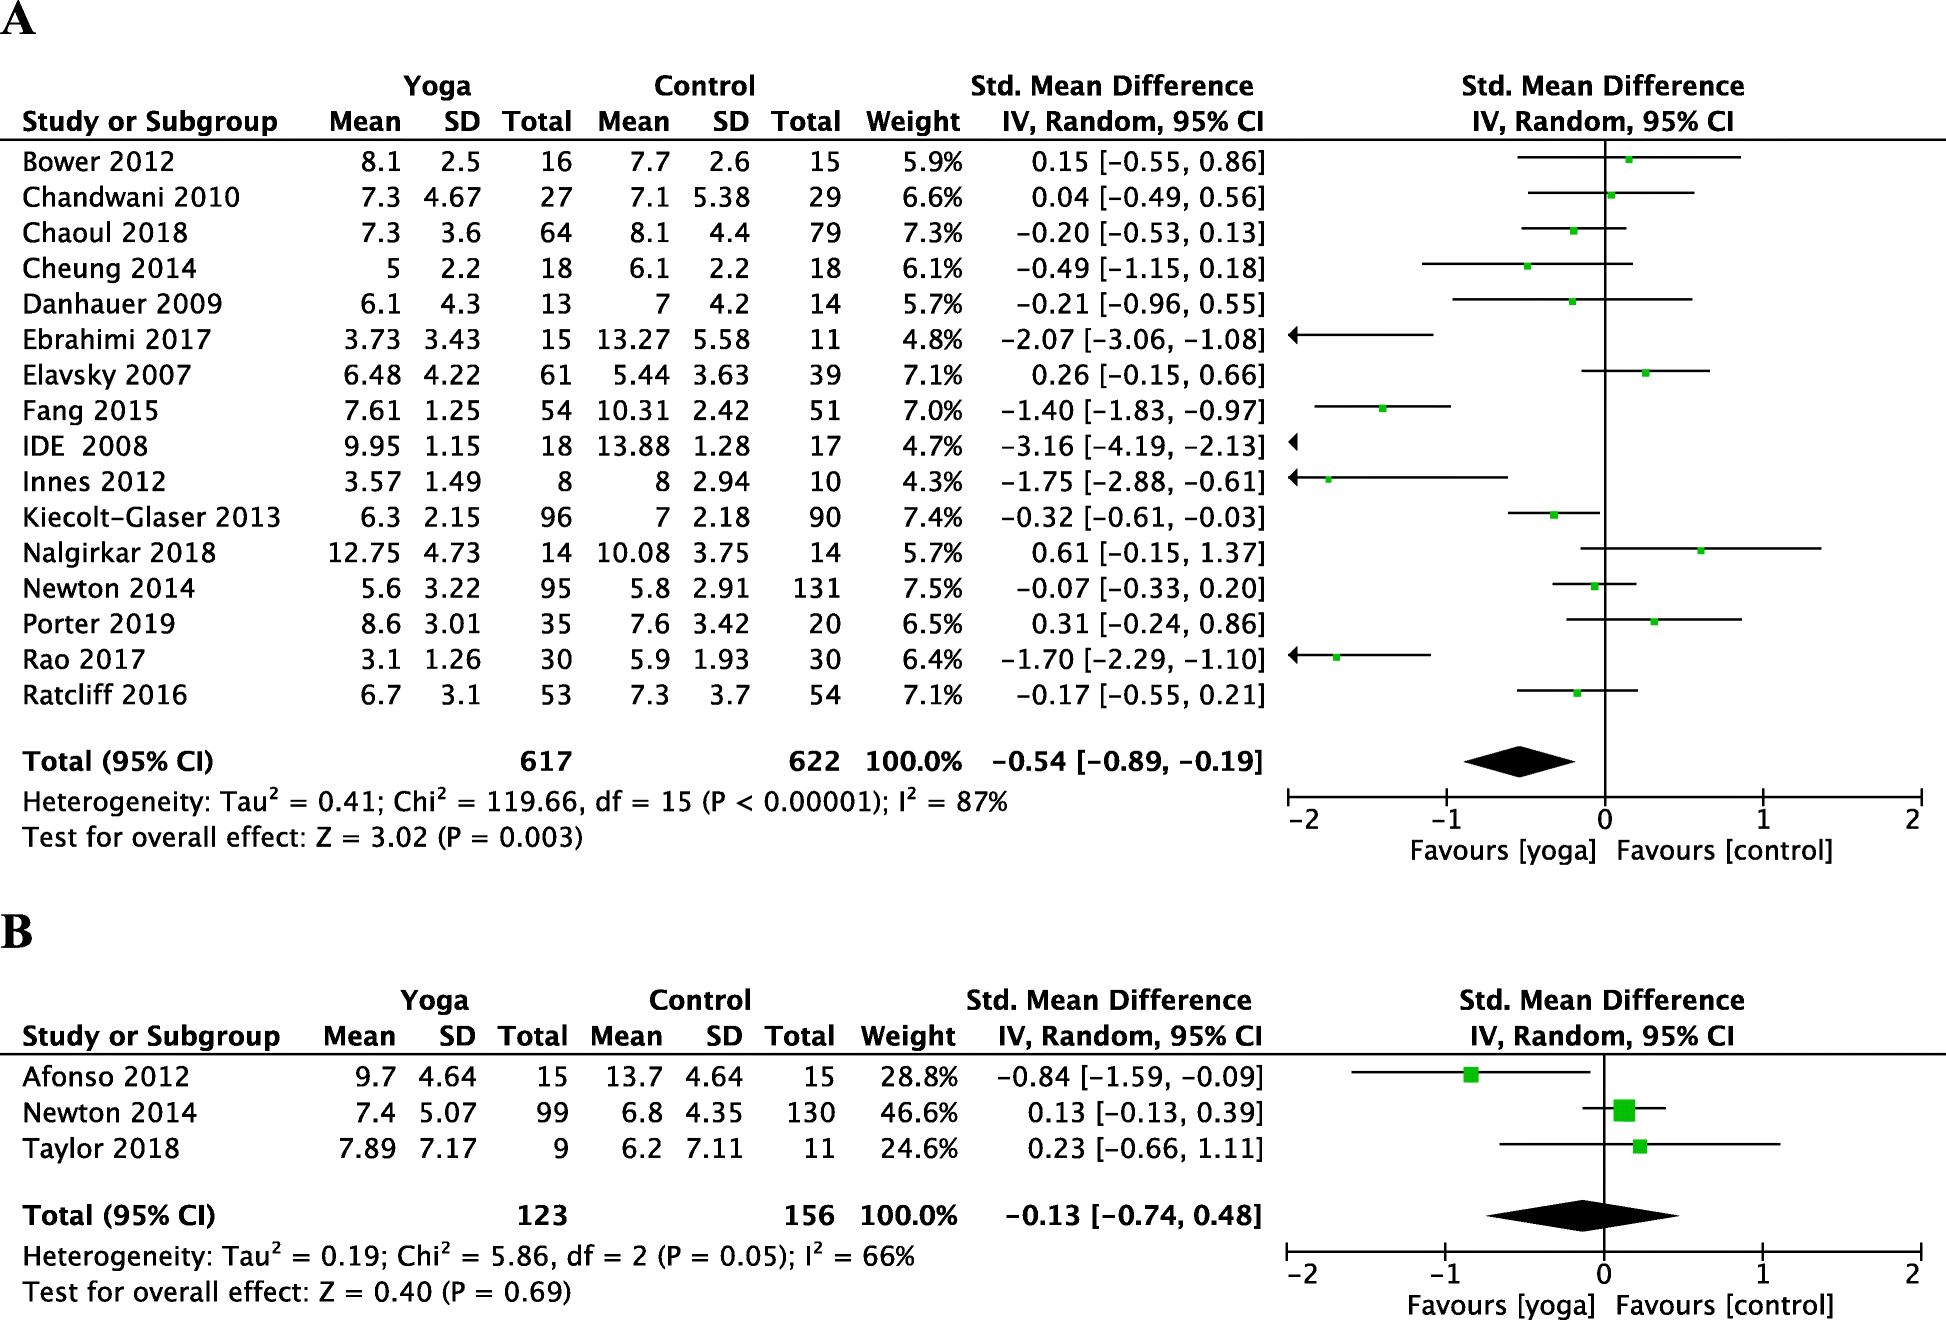1946x1320 pixels.
Task: Click the pooled effect '-0.13 [-0.74, 0.48]'
Action: click(x=1133, y=1216)
